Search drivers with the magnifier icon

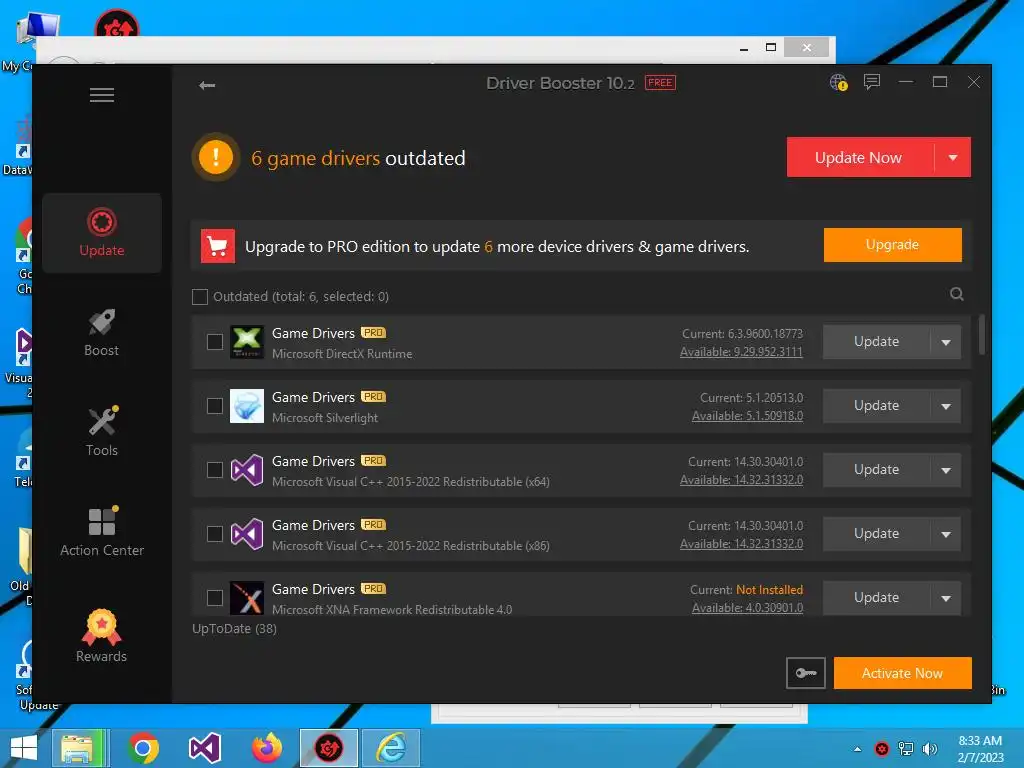[957, 294]
